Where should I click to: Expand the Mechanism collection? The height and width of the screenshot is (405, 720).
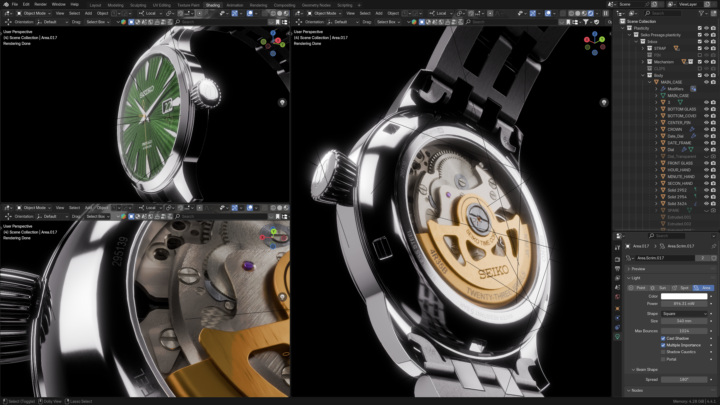(643, 62)
